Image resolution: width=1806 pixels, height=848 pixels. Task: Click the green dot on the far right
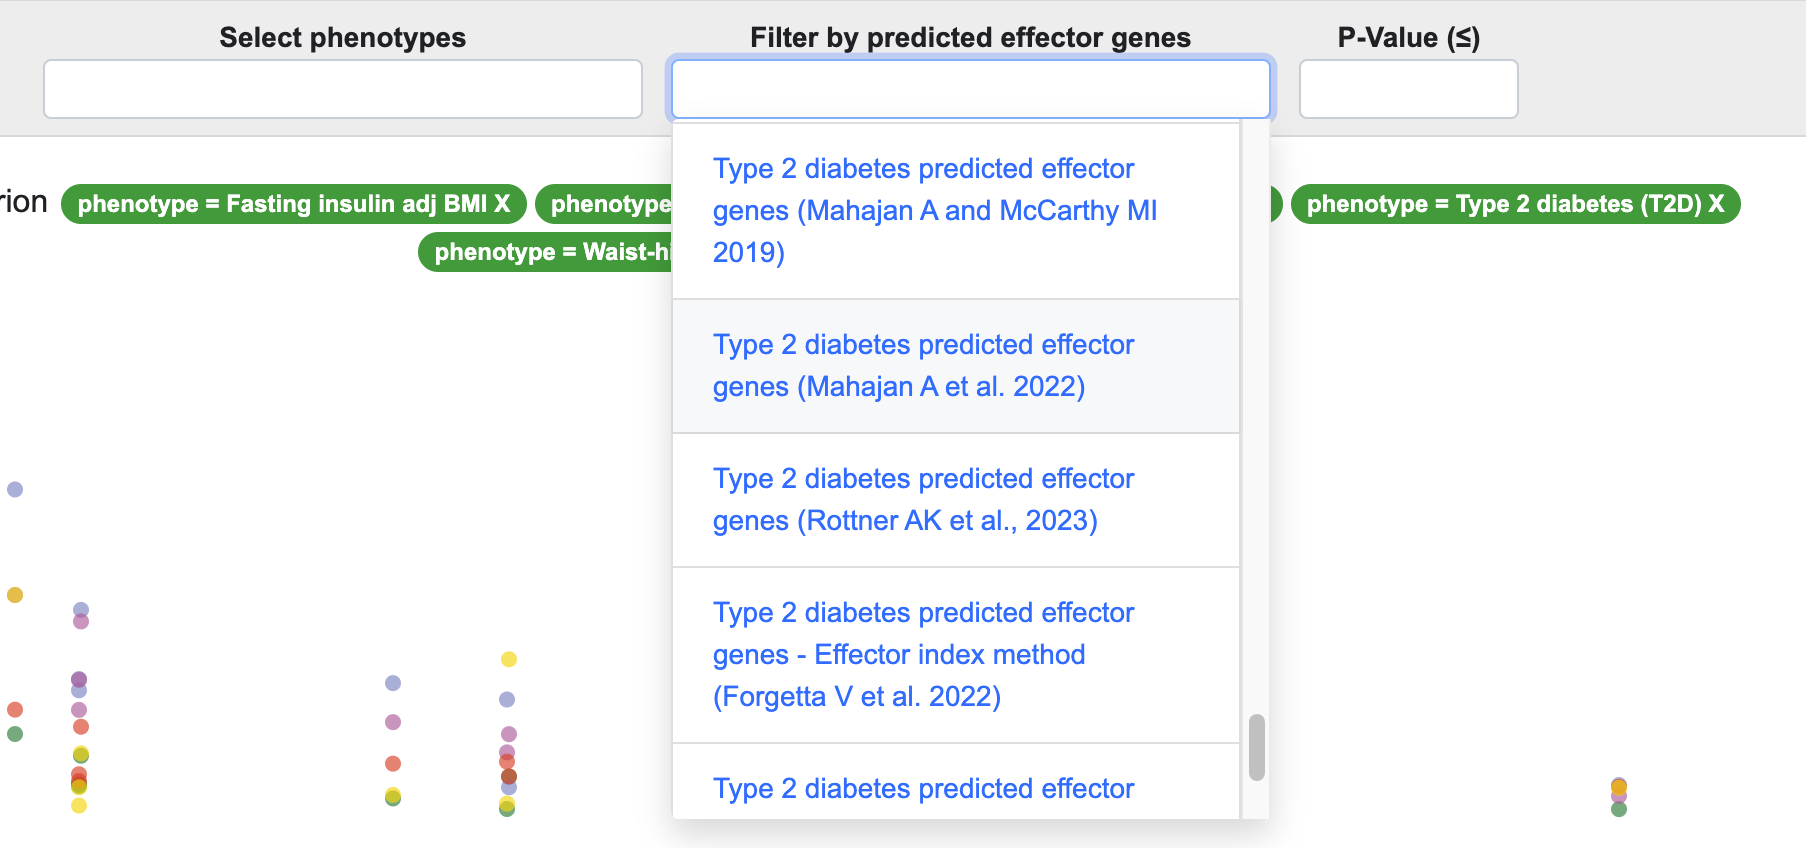click(x=1620, y=811)
